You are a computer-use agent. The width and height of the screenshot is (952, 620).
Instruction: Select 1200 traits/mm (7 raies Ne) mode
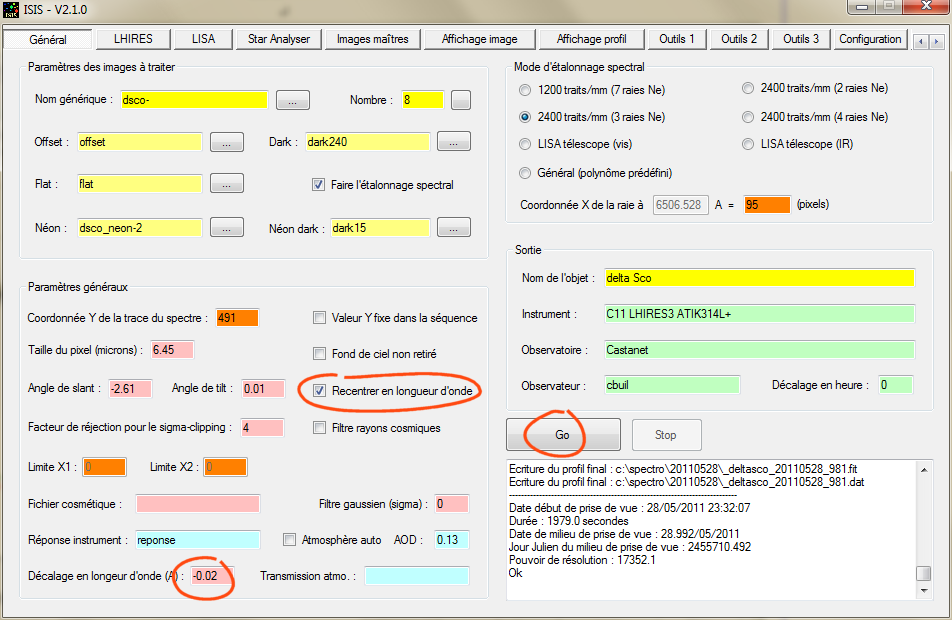[x=526, y=89]
